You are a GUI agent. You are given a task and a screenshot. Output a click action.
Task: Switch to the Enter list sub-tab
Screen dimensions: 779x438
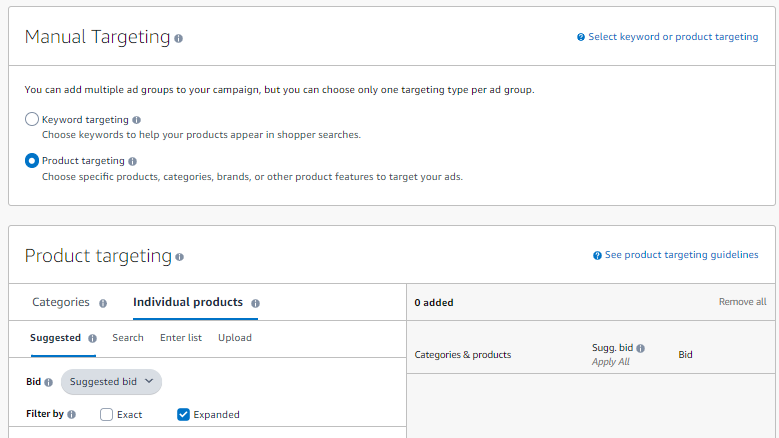(x=181, y=338)
